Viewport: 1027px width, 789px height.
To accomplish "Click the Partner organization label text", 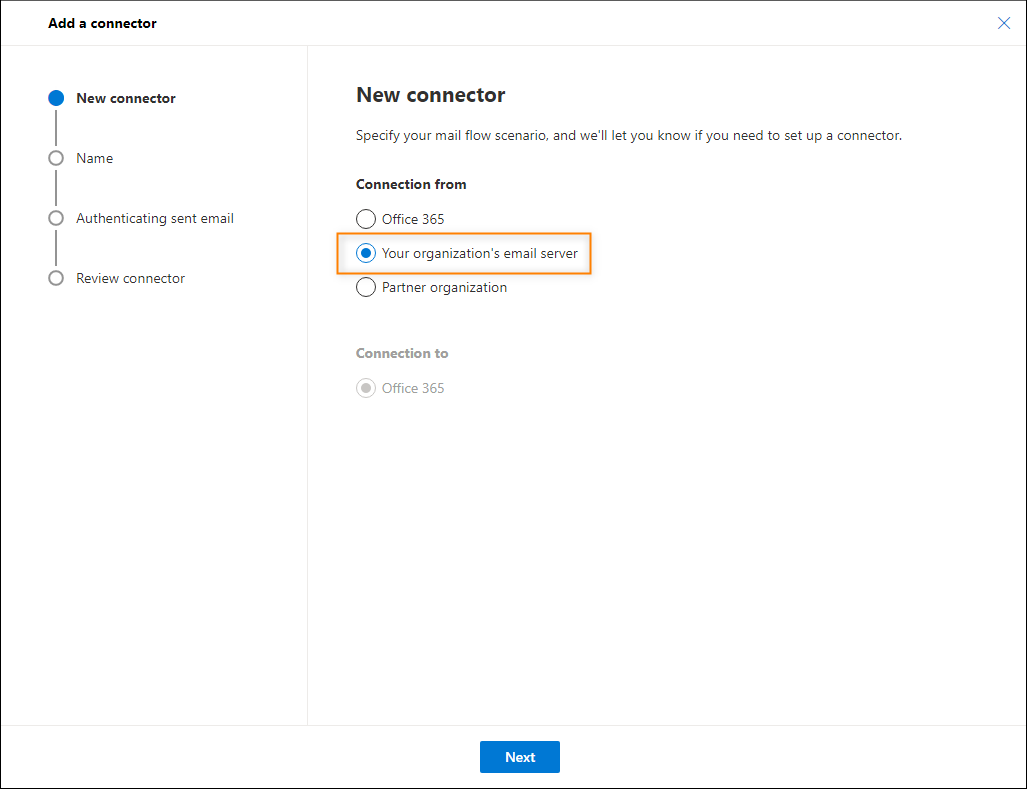I will 444,287.
